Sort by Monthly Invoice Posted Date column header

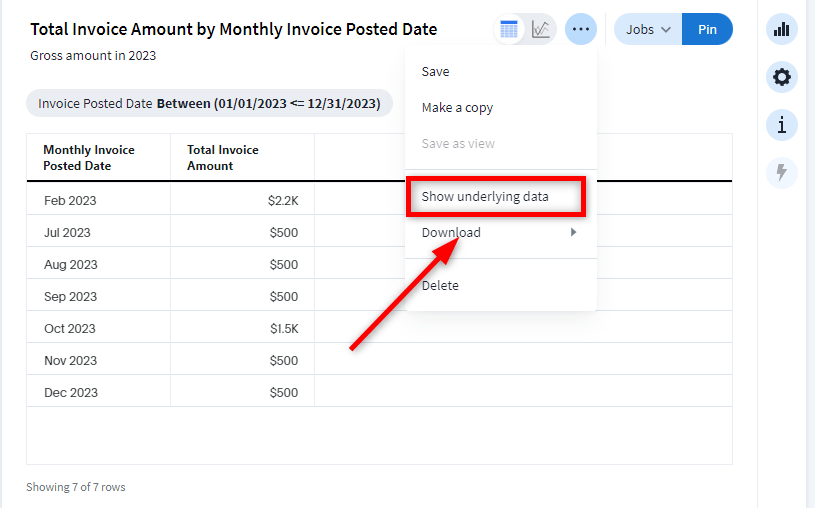pyautogui.click(x=89, y=158)
